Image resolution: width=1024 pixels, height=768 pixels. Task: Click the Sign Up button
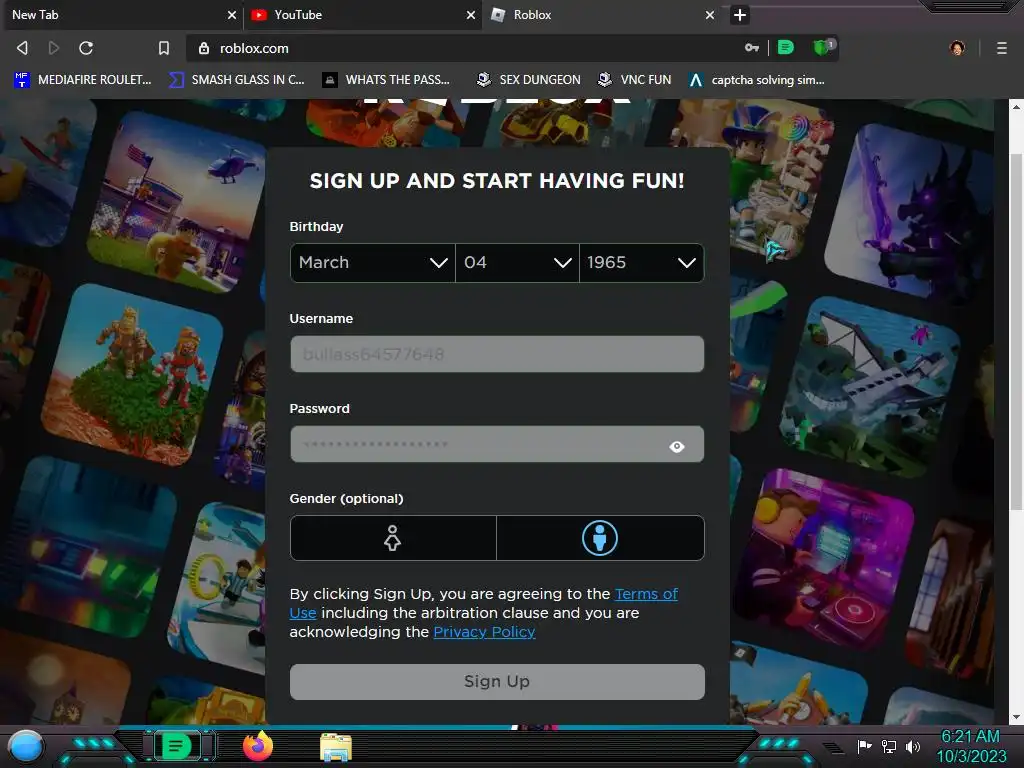point(497,682)
